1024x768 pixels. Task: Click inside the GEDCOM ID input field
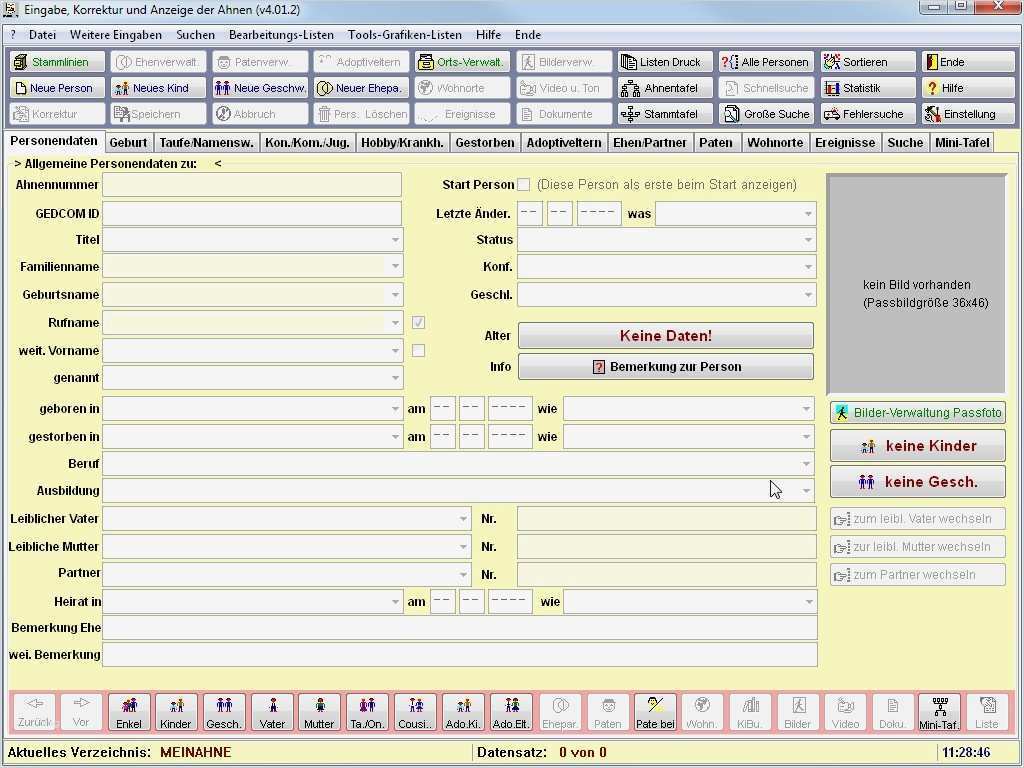pos(252,212)
